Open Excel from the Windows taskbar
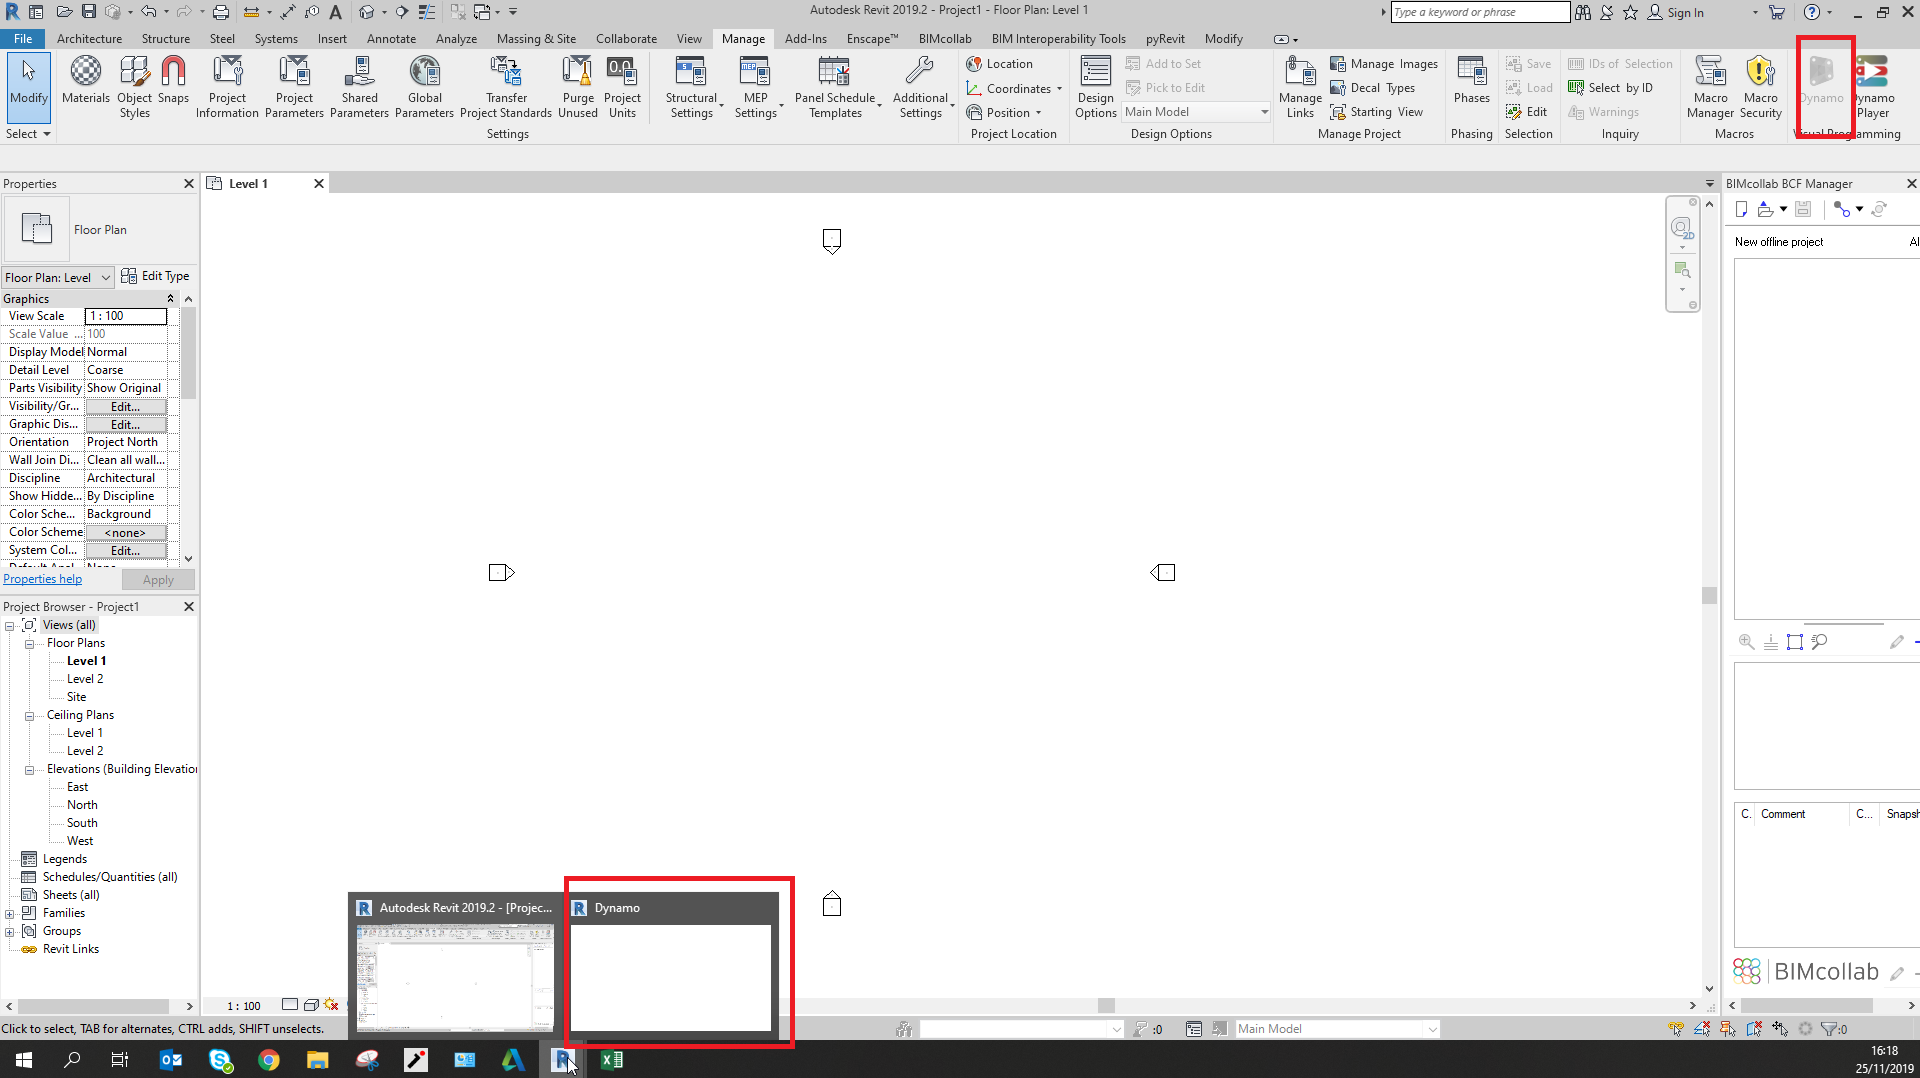The image size is (1920, 1078). [611, 1060]
